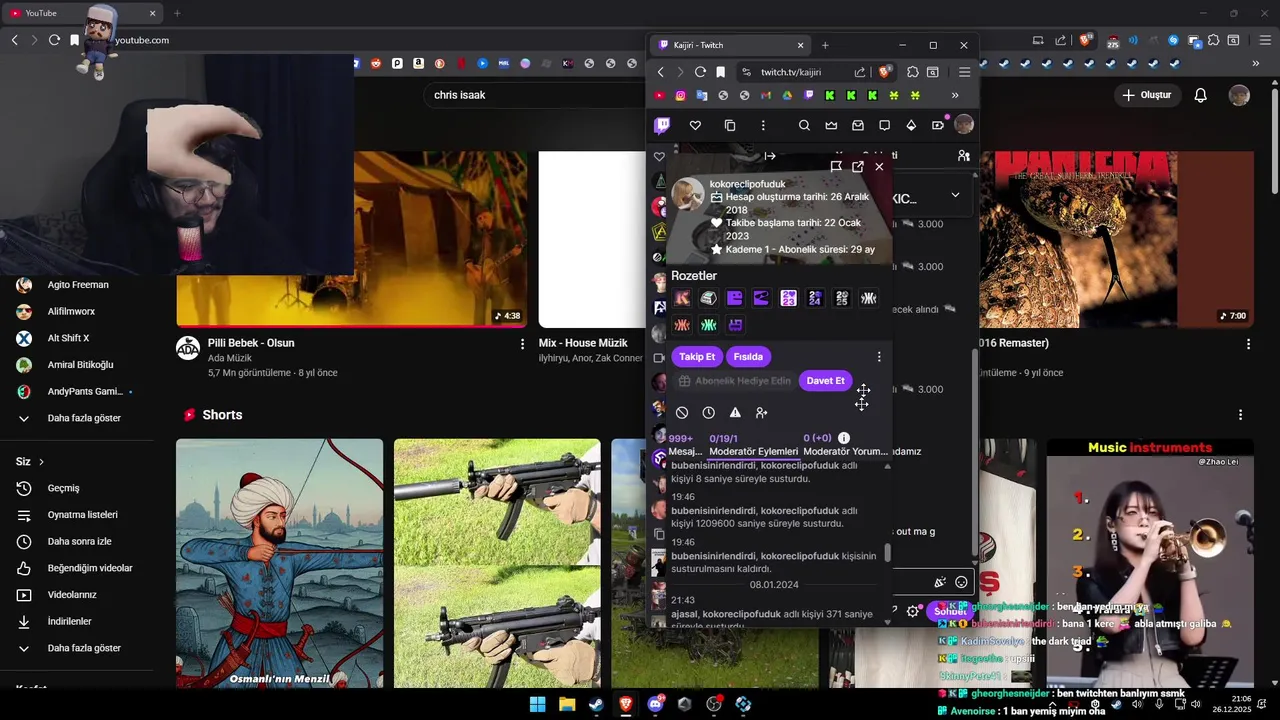
Task: Switch to the Kaijiri - Twitch tab
Action: tap(730, 45)
